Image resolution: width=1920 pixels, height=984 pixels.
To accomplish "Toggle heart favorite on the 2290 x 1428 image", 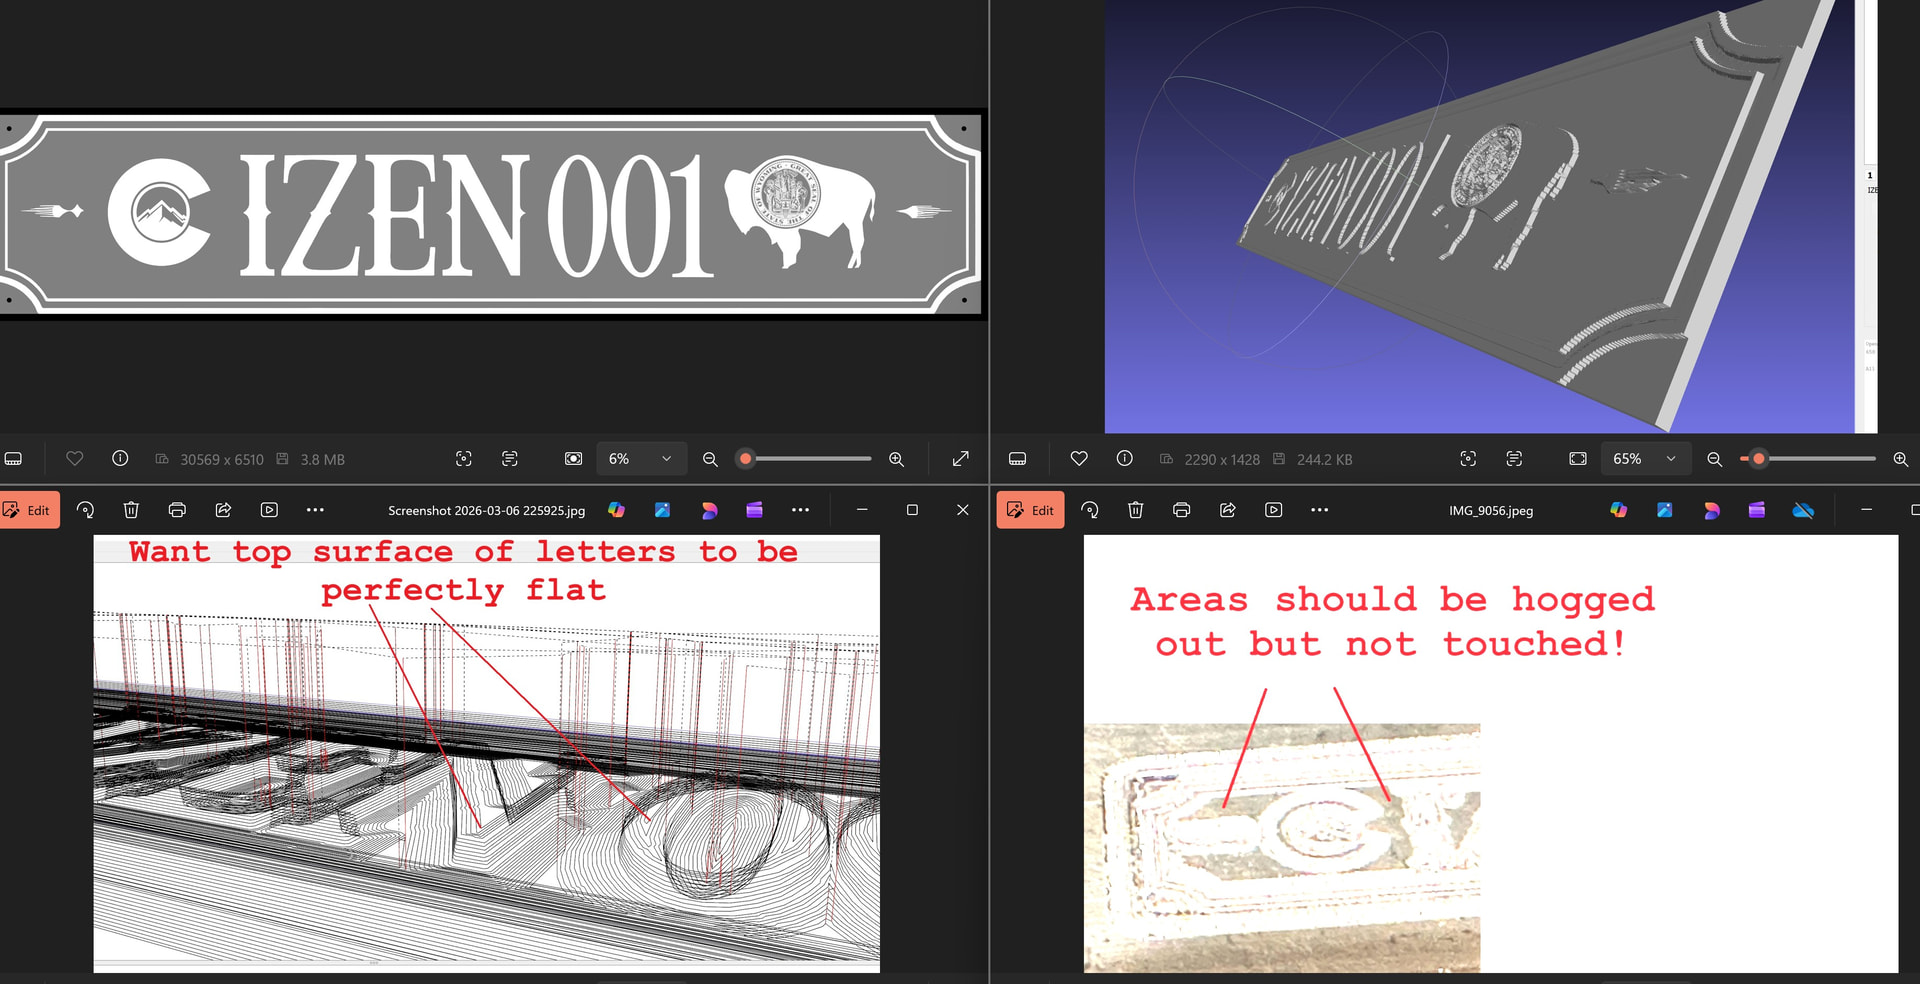I will coord(1078,458).
